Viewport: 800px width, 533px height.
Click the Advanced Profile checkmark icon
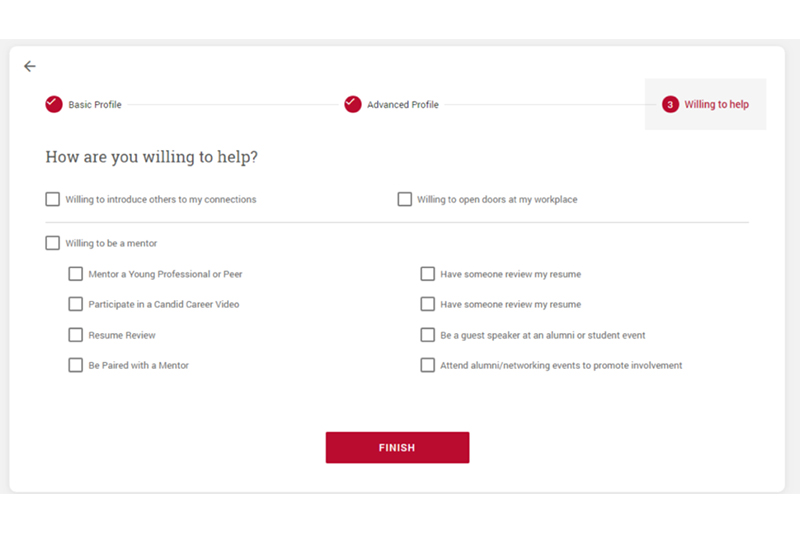pos(353,104)
